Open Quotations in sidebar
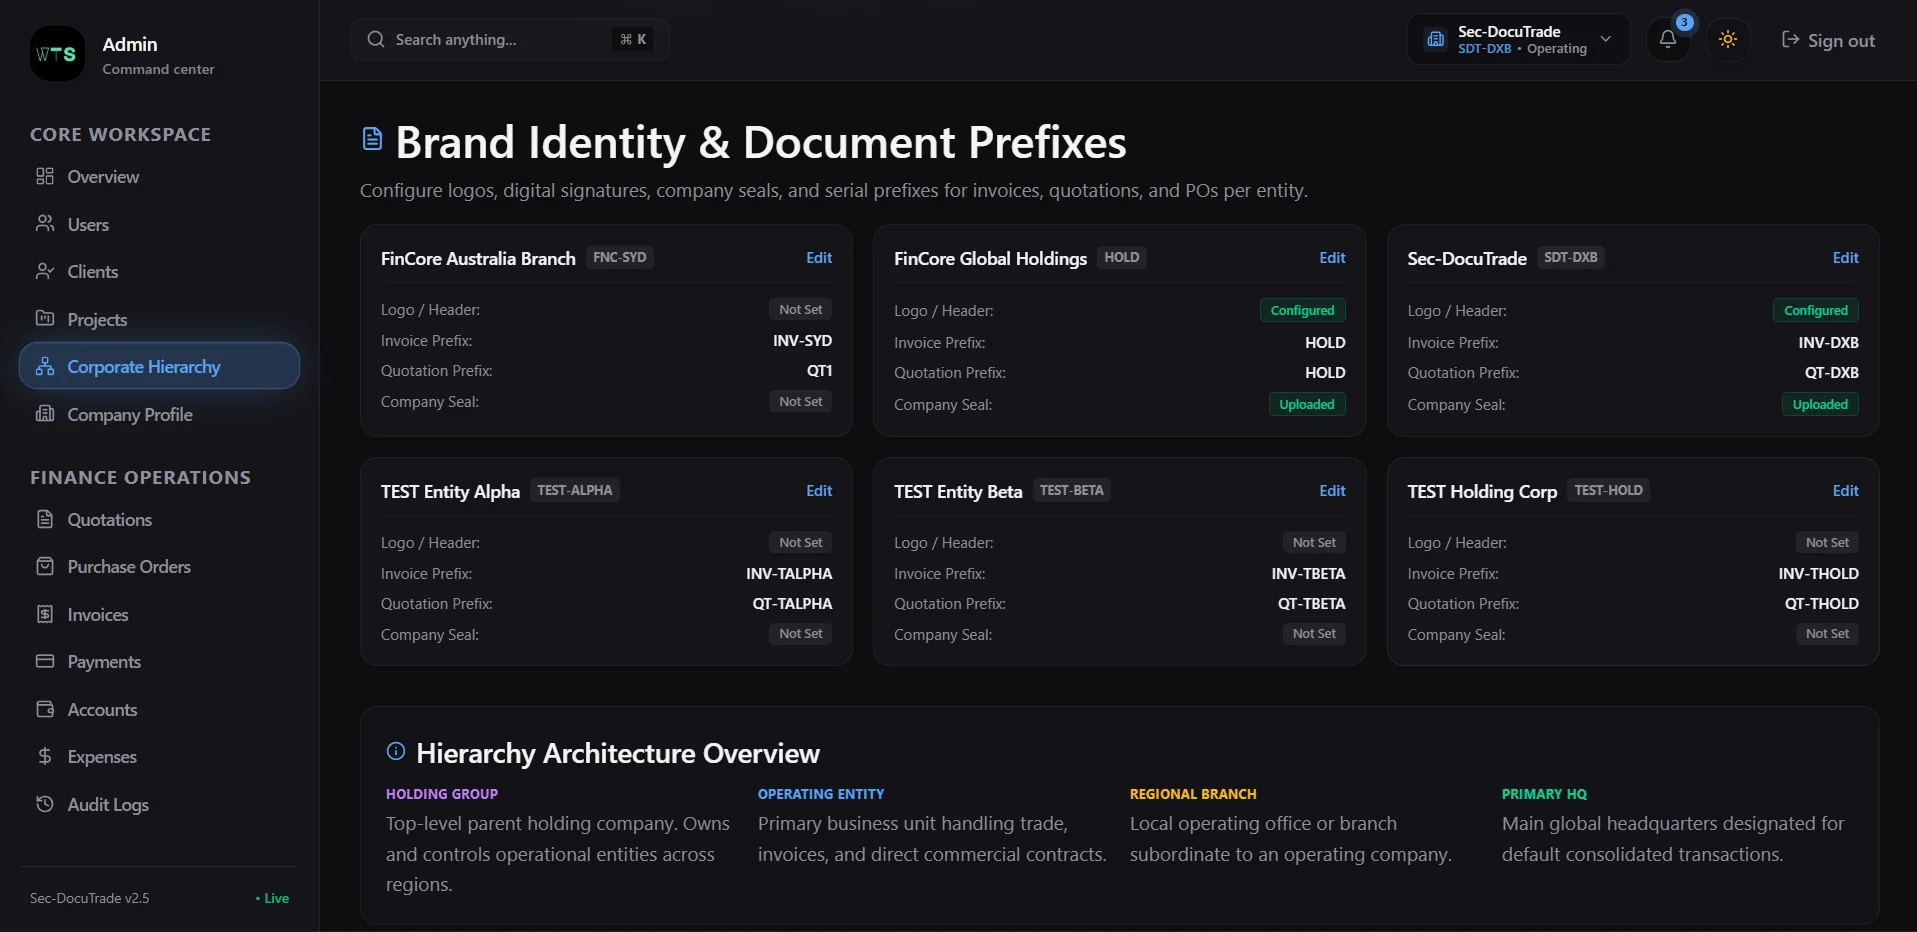1917x932 pixels. (159, 520)
